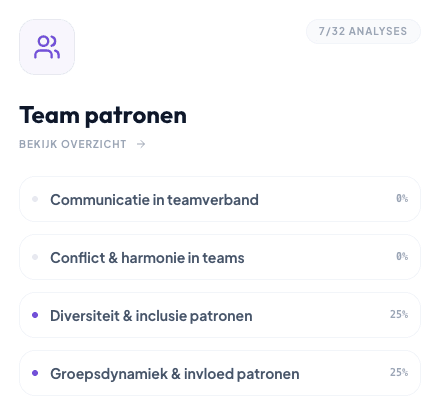440x405 pixels.
Task: Select the Diversiteit & inclusie patronen label
Action: [151, 316]
